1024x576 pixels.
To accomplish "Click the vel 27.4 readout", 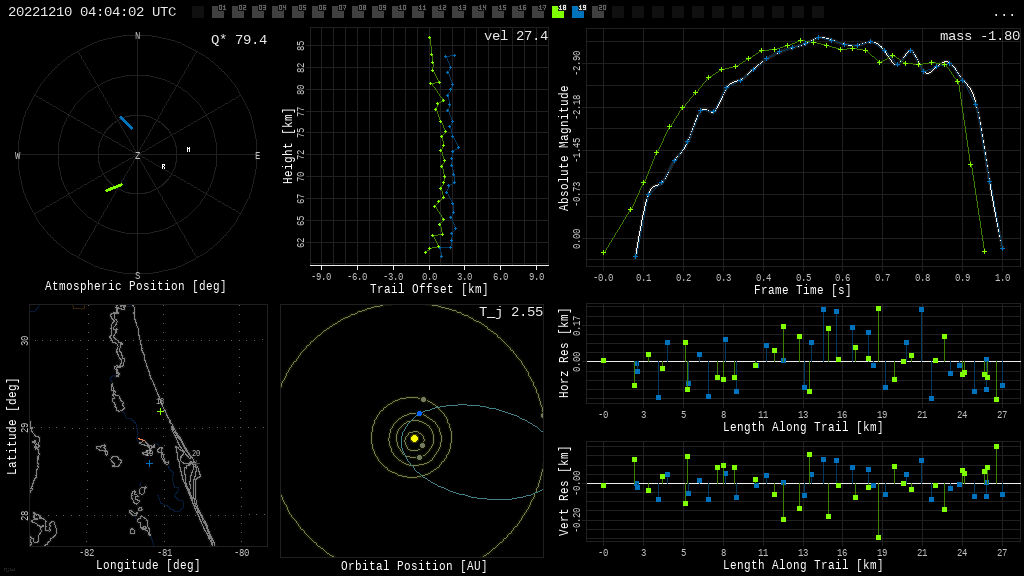I will (x=515, y=36).
